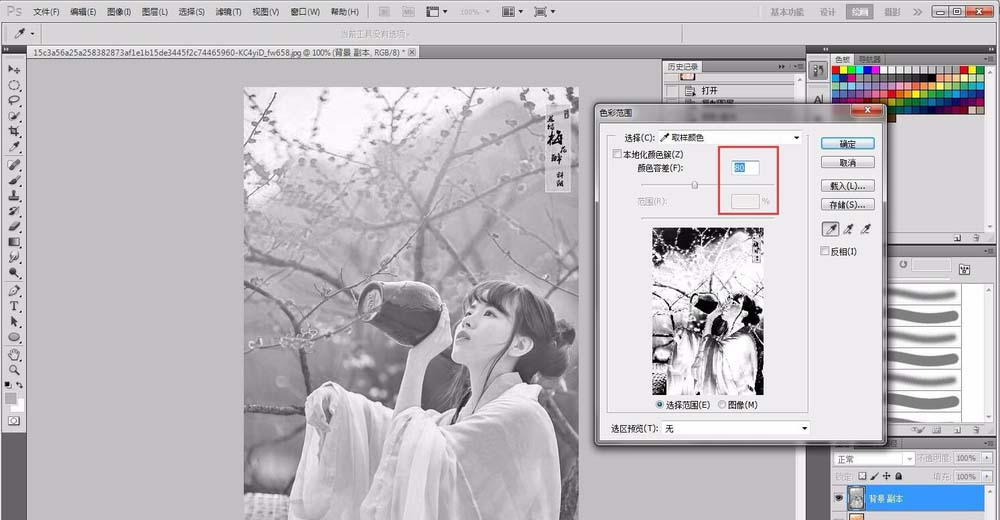Select the Zoom magnifier tool

click(x=14, y=370)
